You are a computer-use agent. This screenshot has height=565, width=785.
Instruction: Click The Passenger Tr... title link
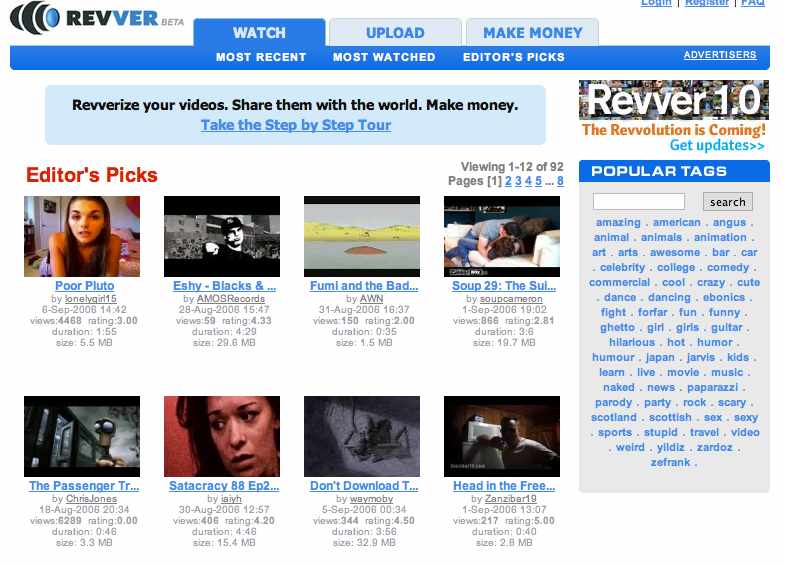point(84,486)
